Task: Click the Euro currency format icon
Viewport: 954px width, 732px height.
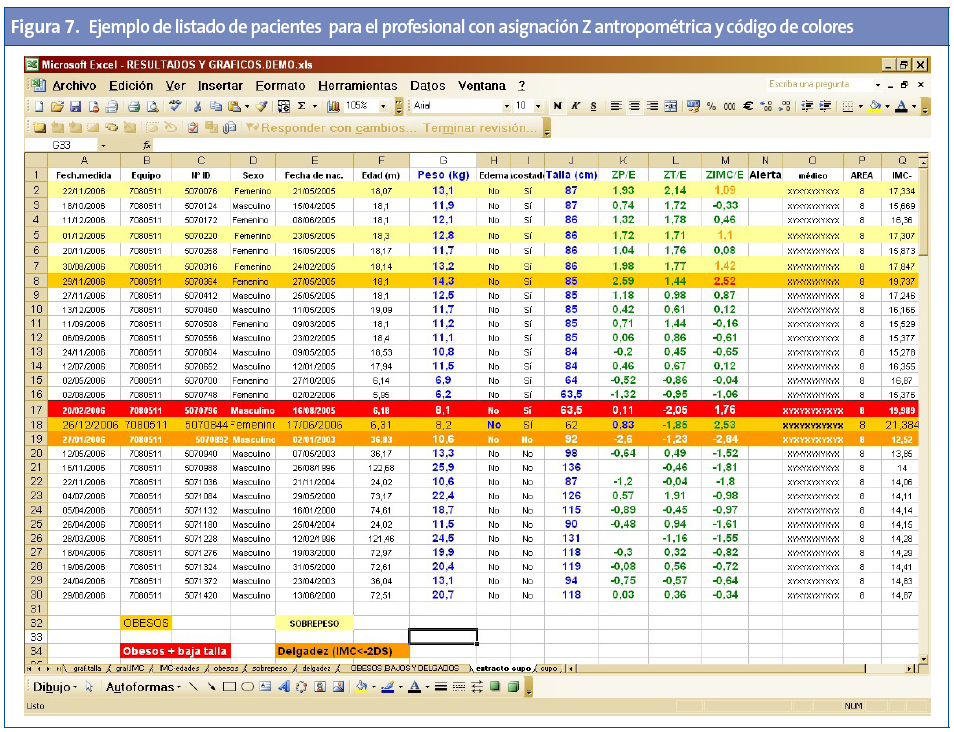Action: click(748, 106)
